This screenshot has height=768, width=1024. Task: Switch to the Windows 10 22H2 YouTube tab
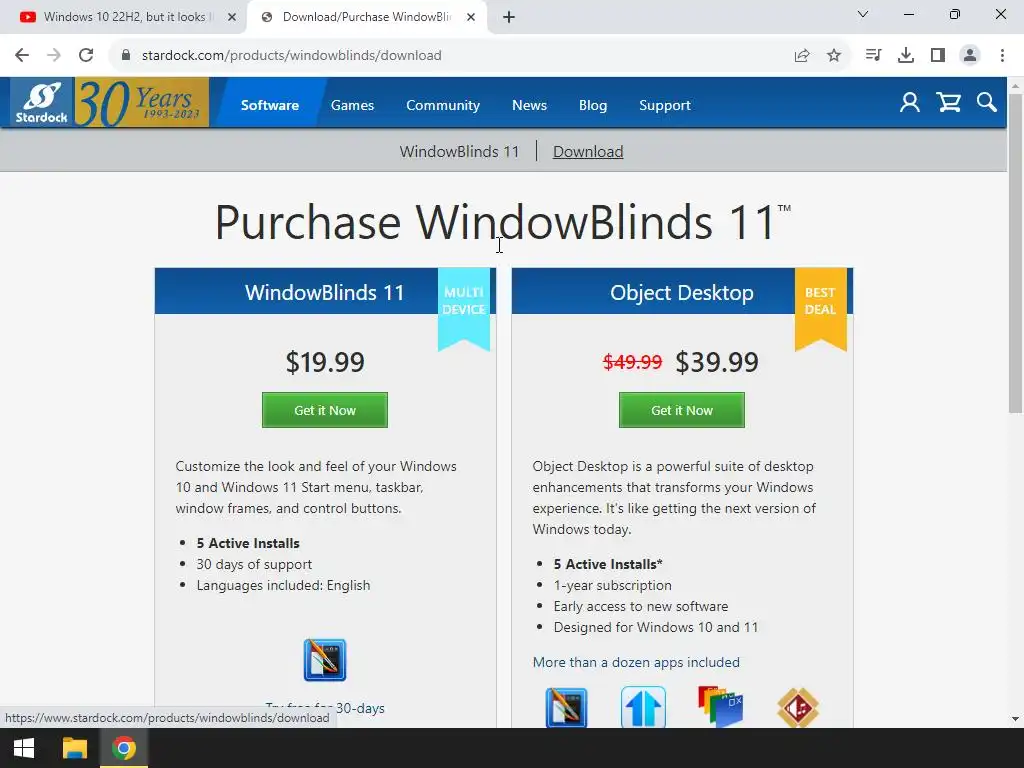click(x=128, y=17)
